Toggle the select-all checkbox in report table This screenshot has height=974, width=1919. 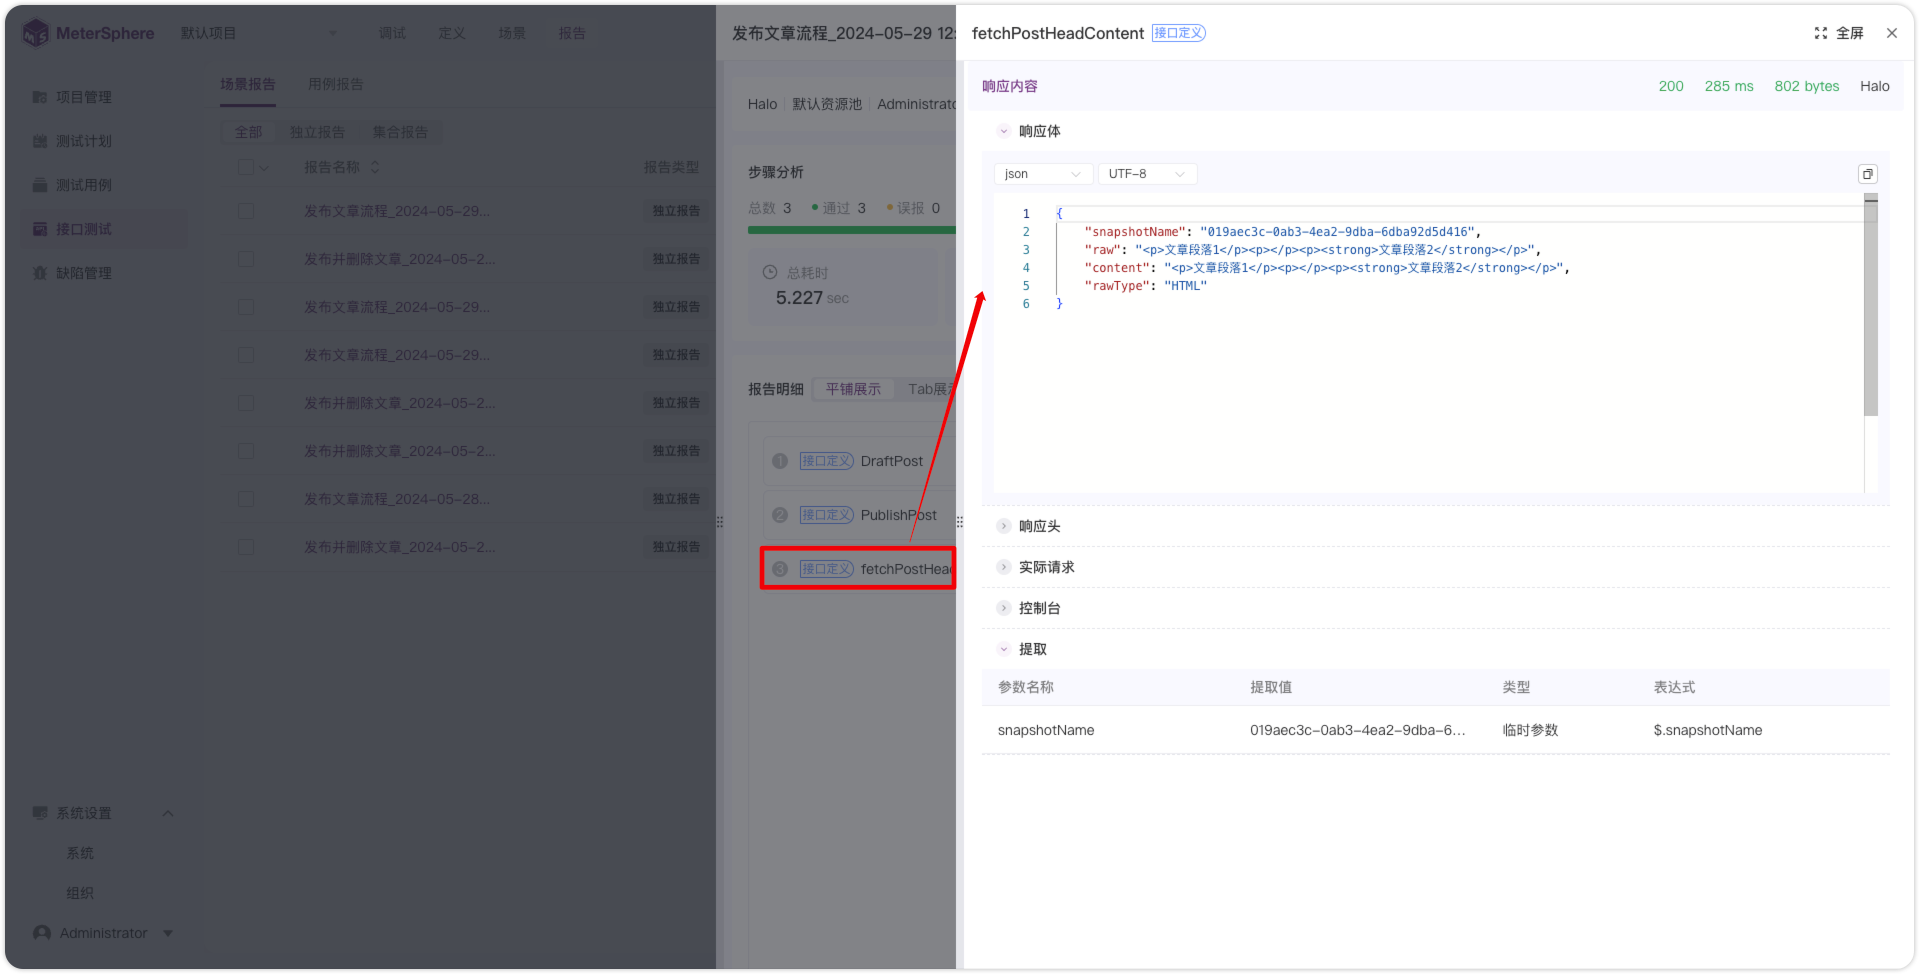click(246, 167)
